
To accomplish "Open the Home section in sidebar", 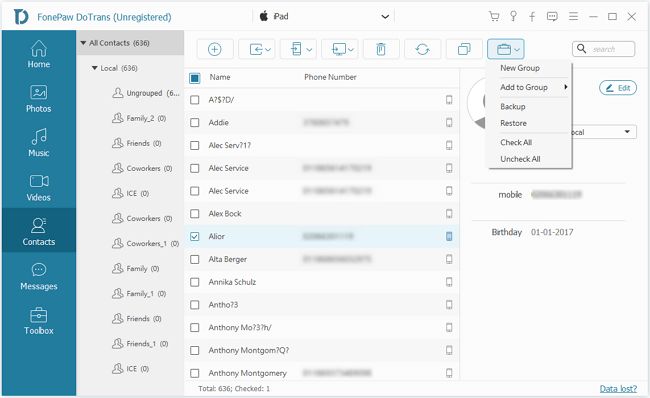I will coord(39,54).
